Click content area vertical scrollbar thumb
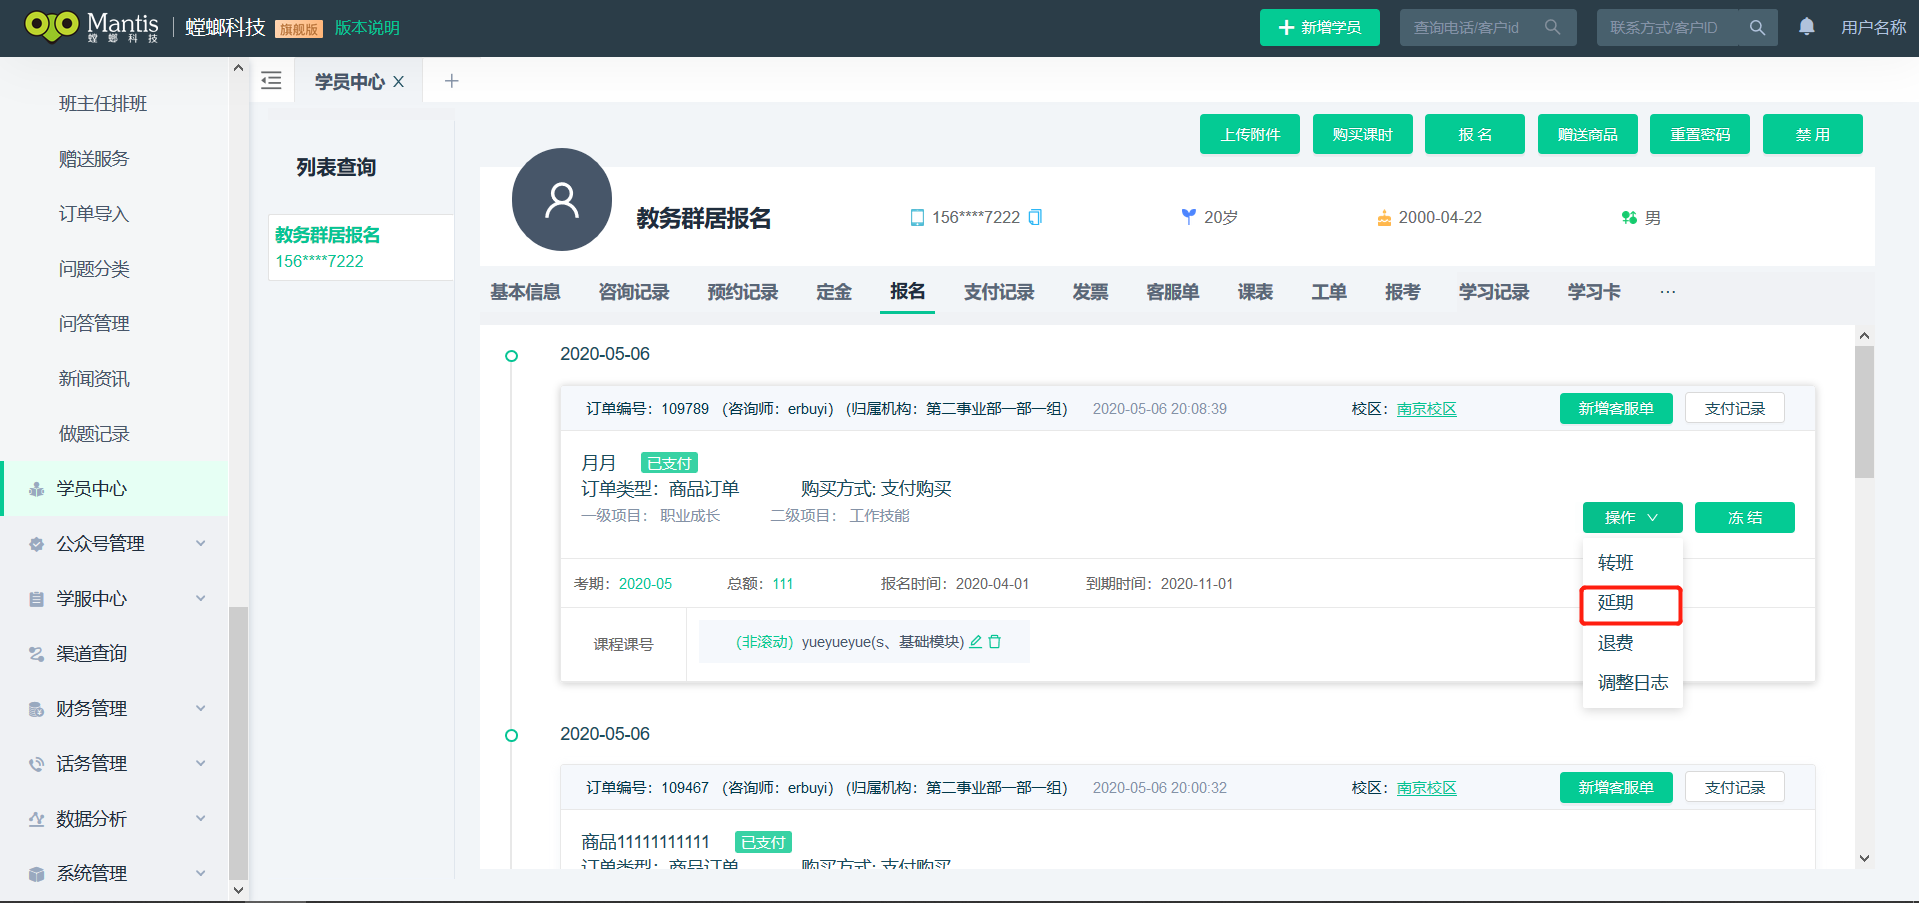The width and height of the screenshot is (1919, 903). (1864, 412)
